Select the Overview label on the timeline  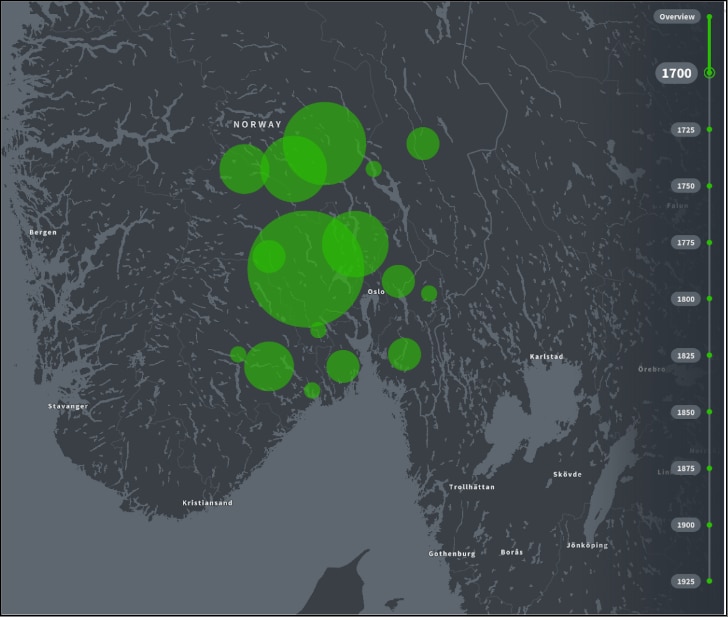click(676, 17)
